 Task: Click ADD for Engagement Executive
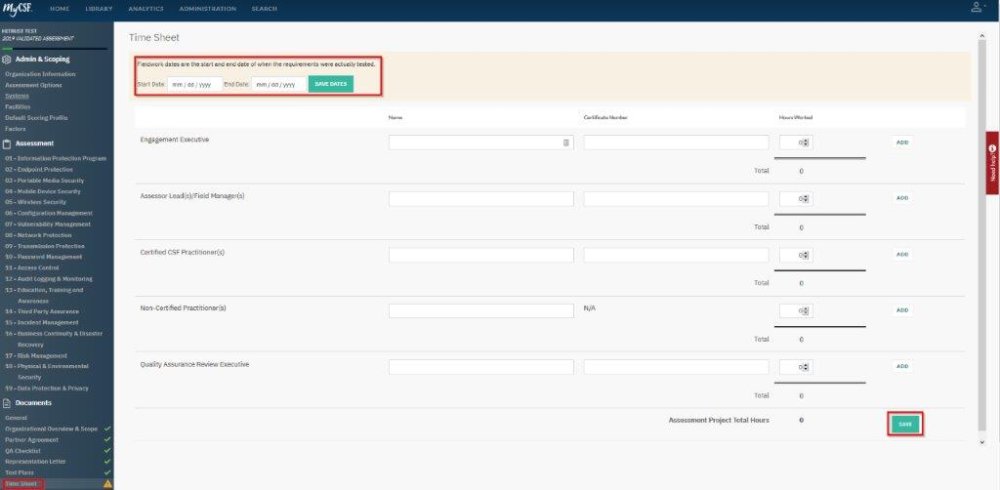click(x=902, y=143)
